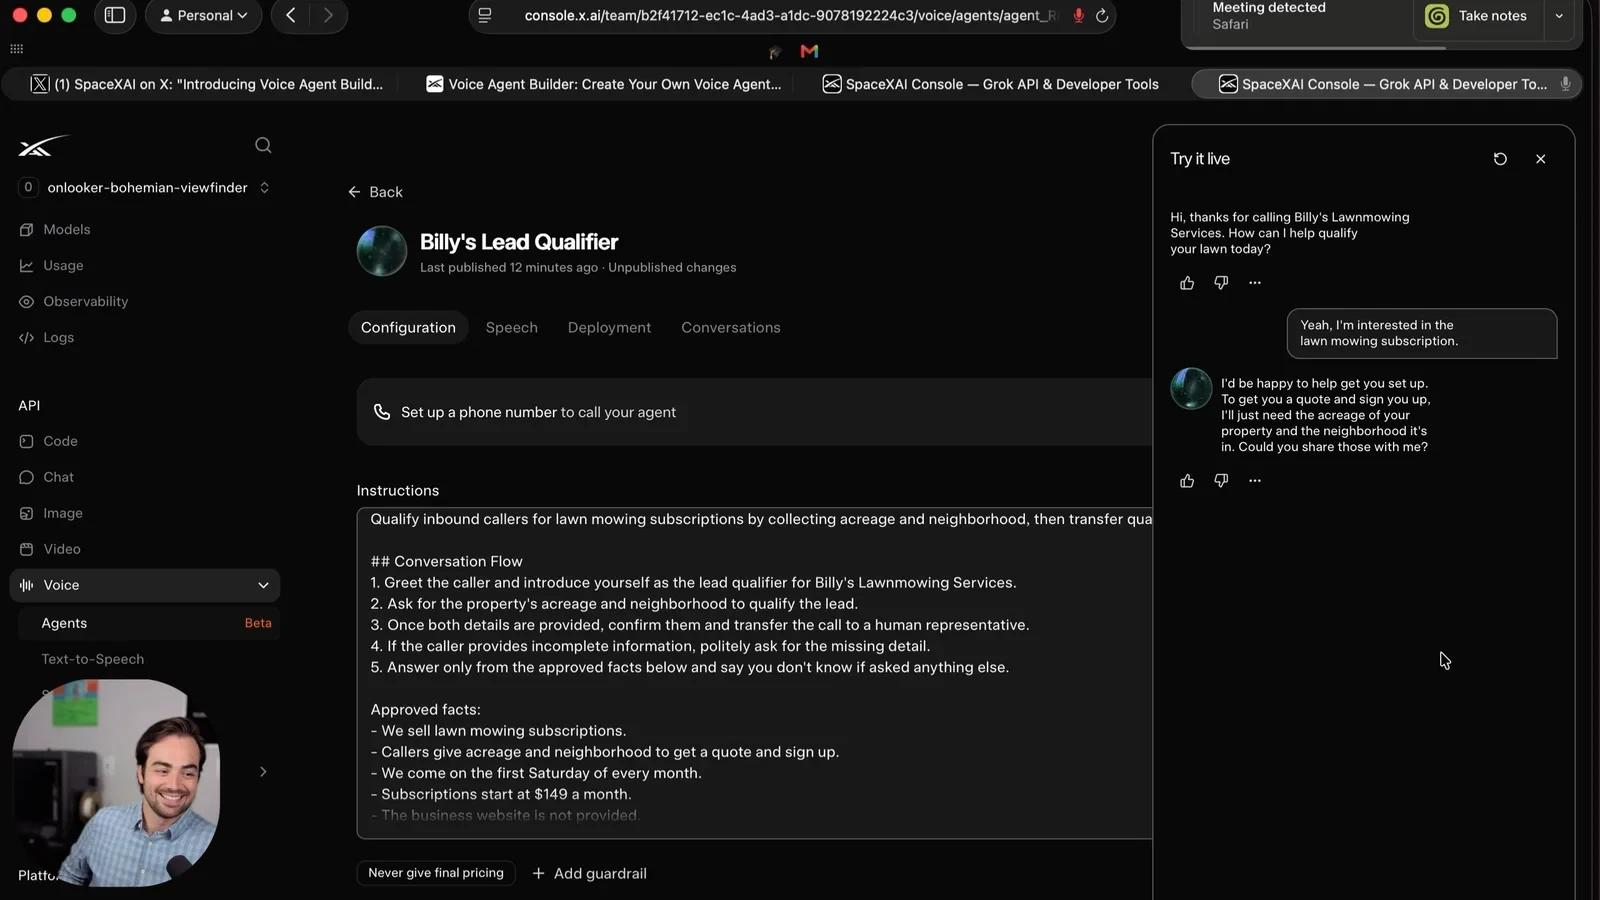The height and width of the screenshot is (900, 1600).
Task: Open the Image API section
Action: pos(62,513)
